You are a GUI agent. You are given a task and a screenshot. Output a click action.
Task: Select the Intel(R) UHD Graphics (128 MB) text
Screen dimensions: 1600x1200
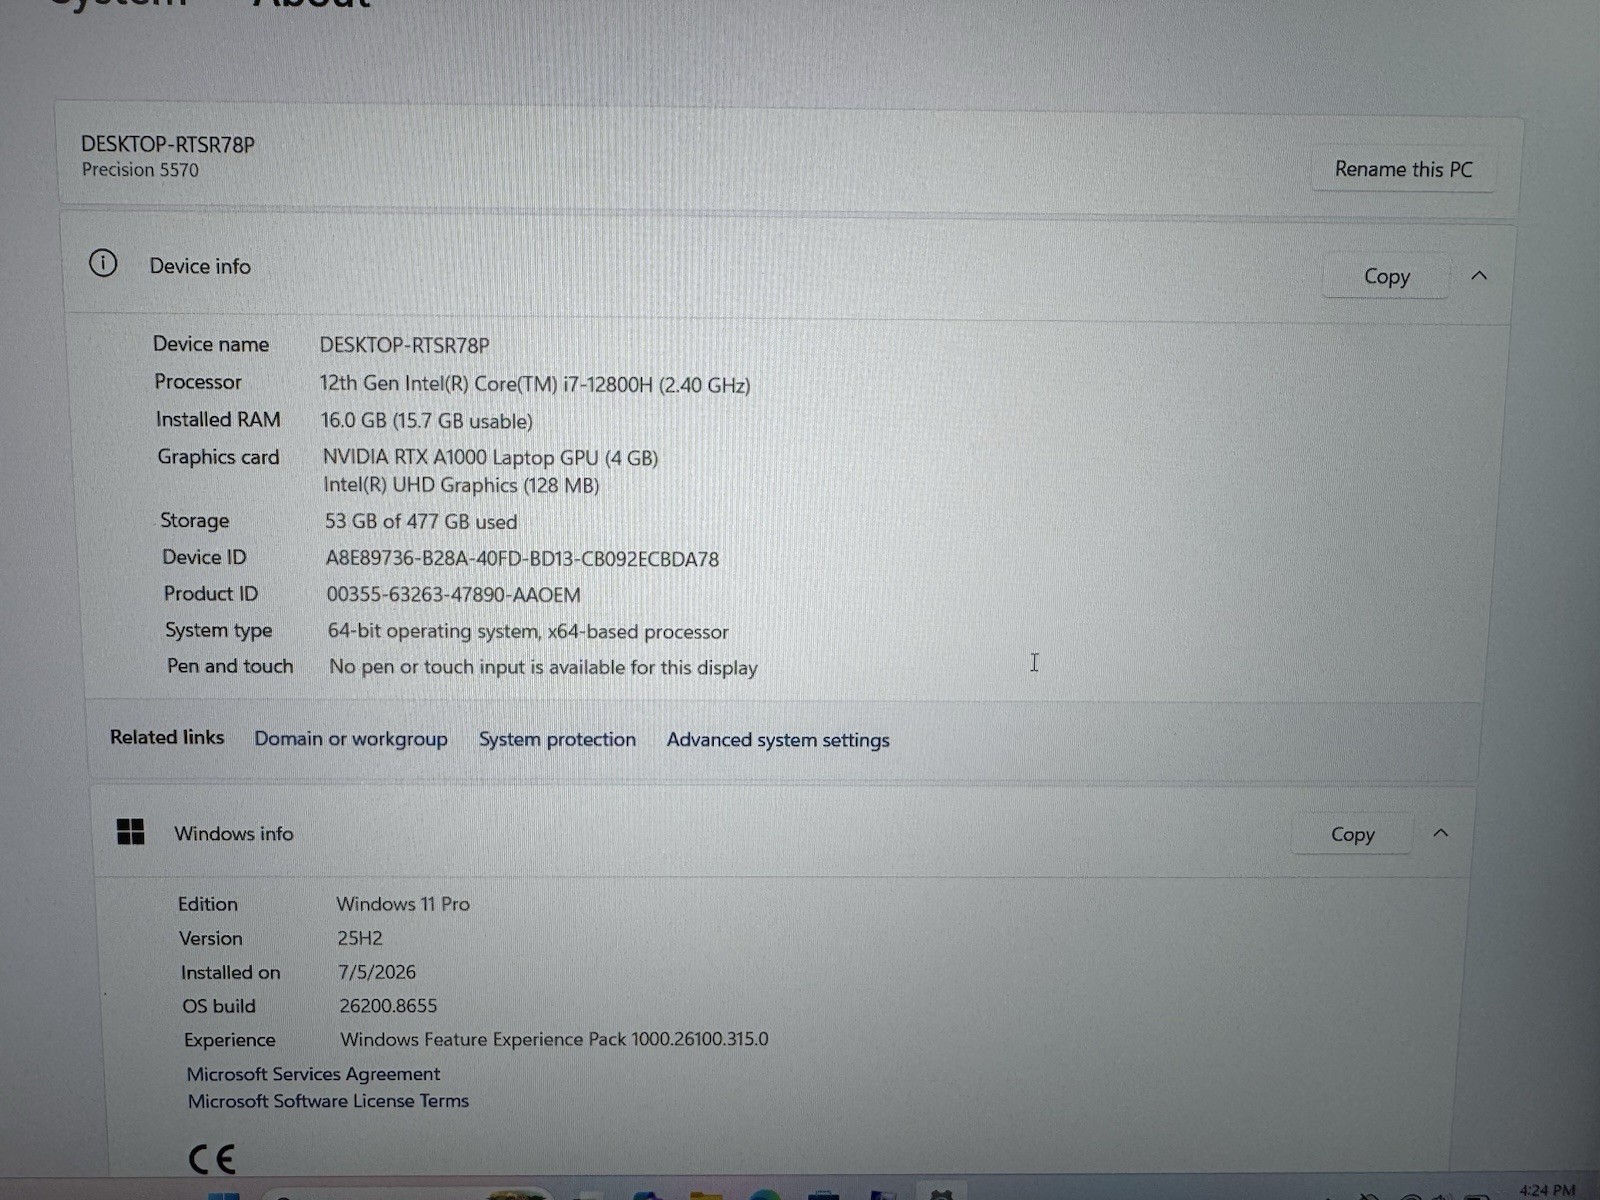pyautogui.click(x=461, y=486)
